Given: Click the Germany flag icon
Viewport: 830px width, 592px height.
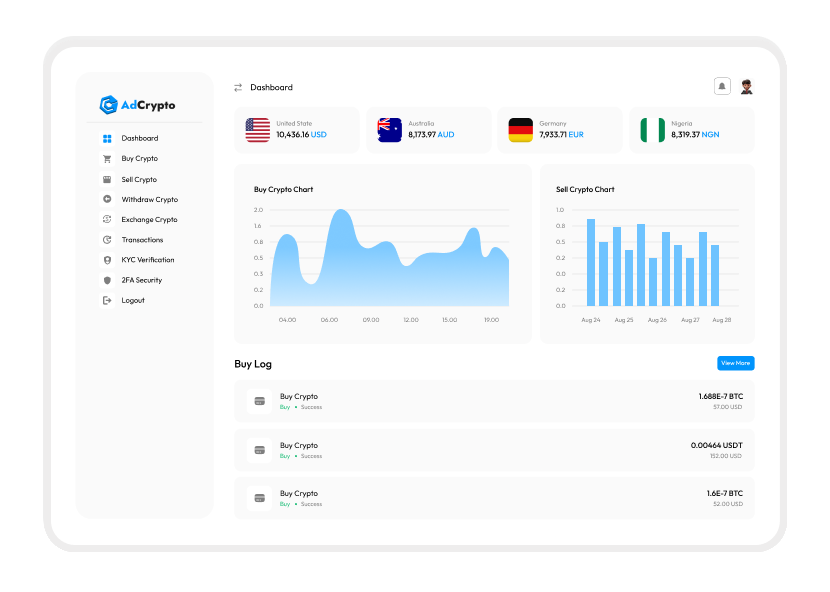Looking at the screenshot, I should click(521, 130).
